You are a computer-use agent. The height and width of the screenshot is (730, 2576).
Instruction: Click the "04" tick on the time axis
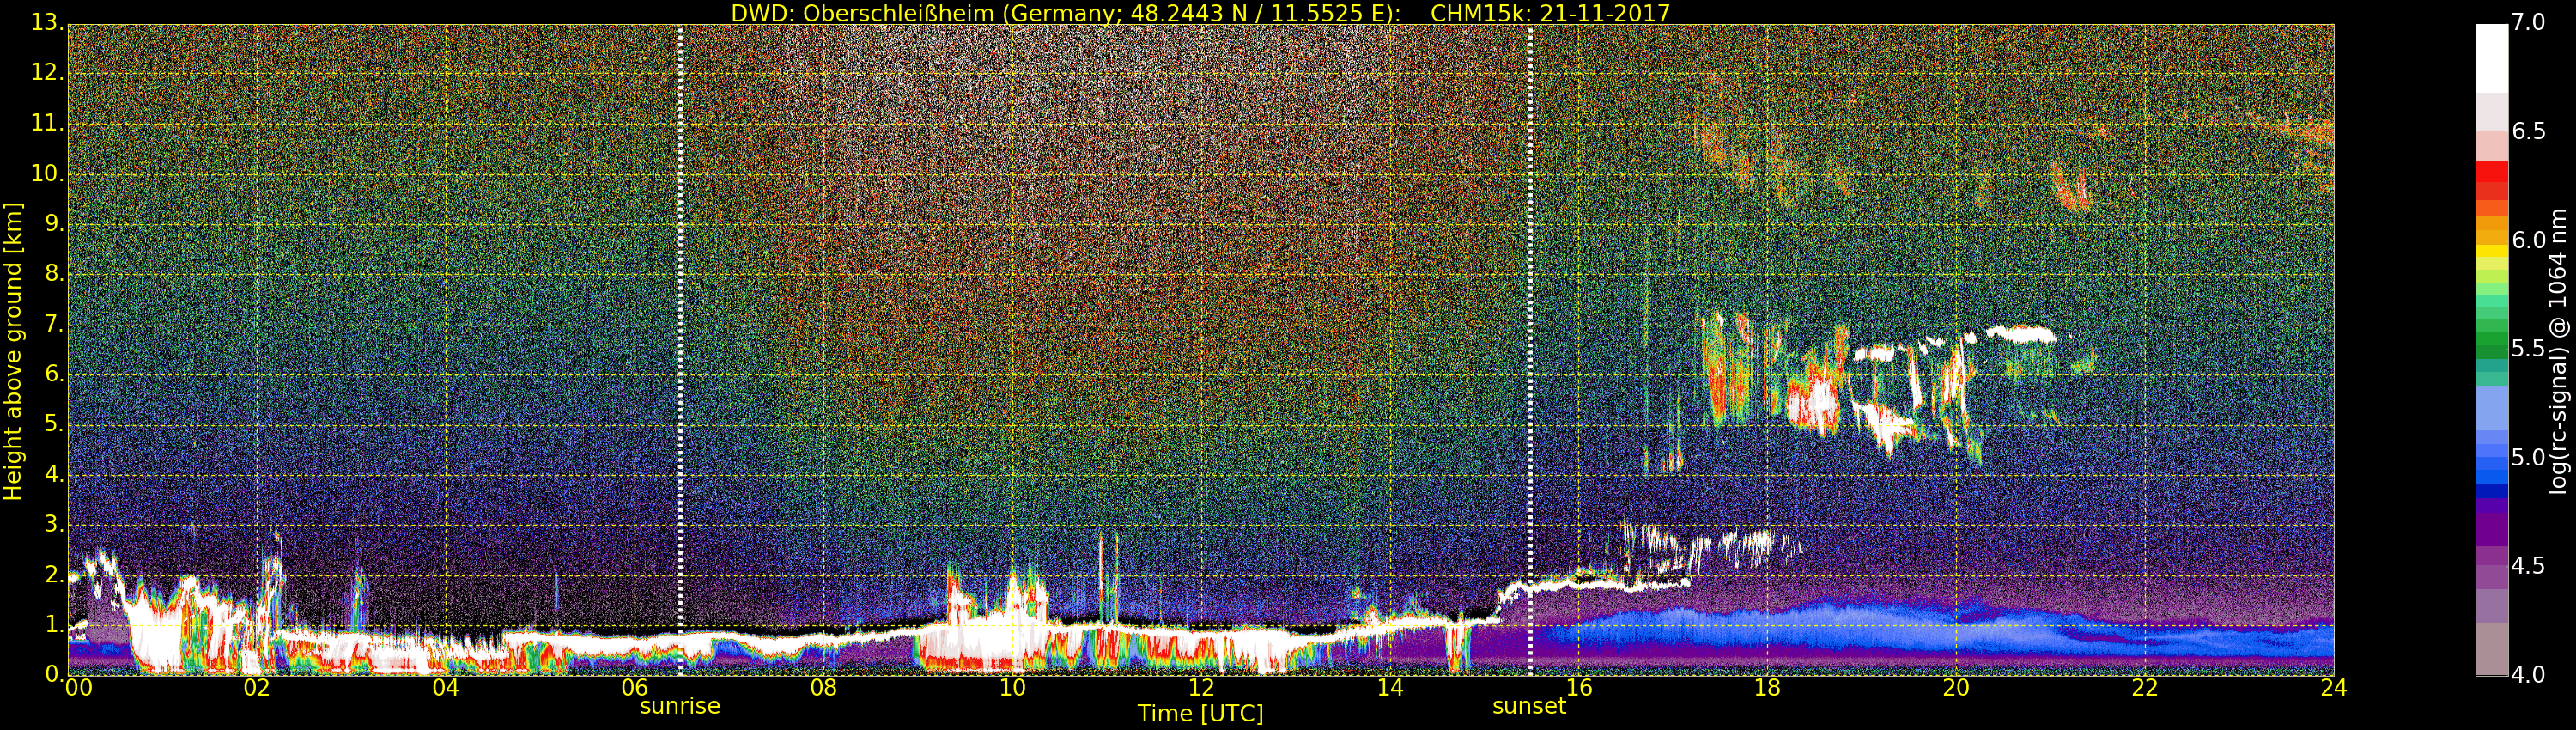click(x=446, y=688)
